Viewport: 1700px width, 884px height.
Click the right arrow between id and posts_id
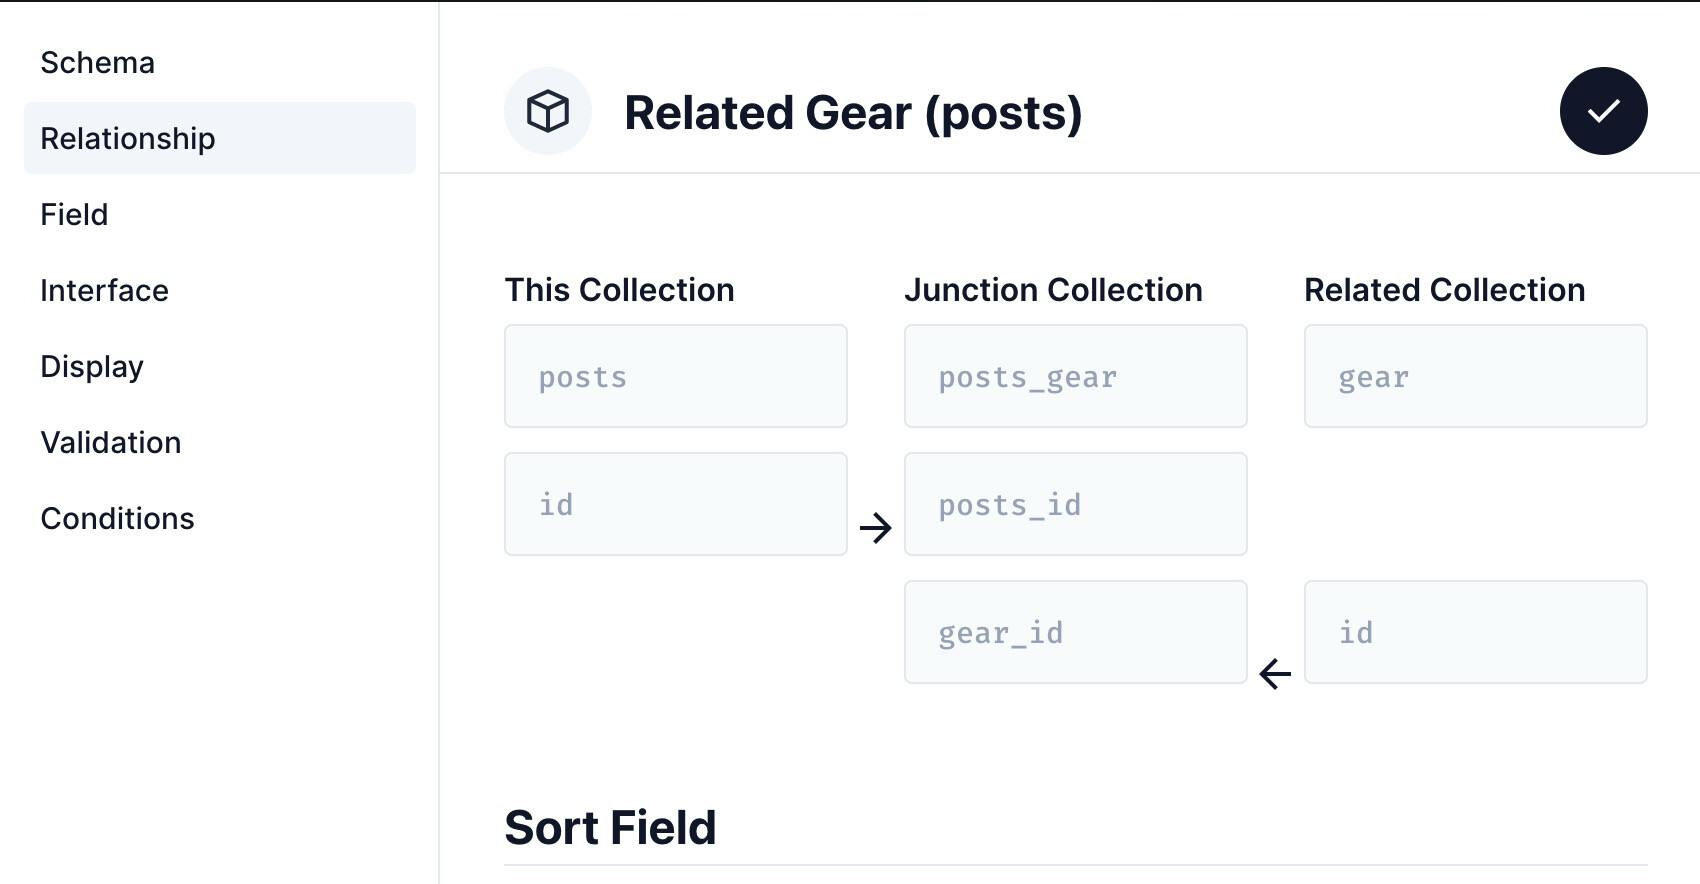pyautogui.click(x=875, y=527)
